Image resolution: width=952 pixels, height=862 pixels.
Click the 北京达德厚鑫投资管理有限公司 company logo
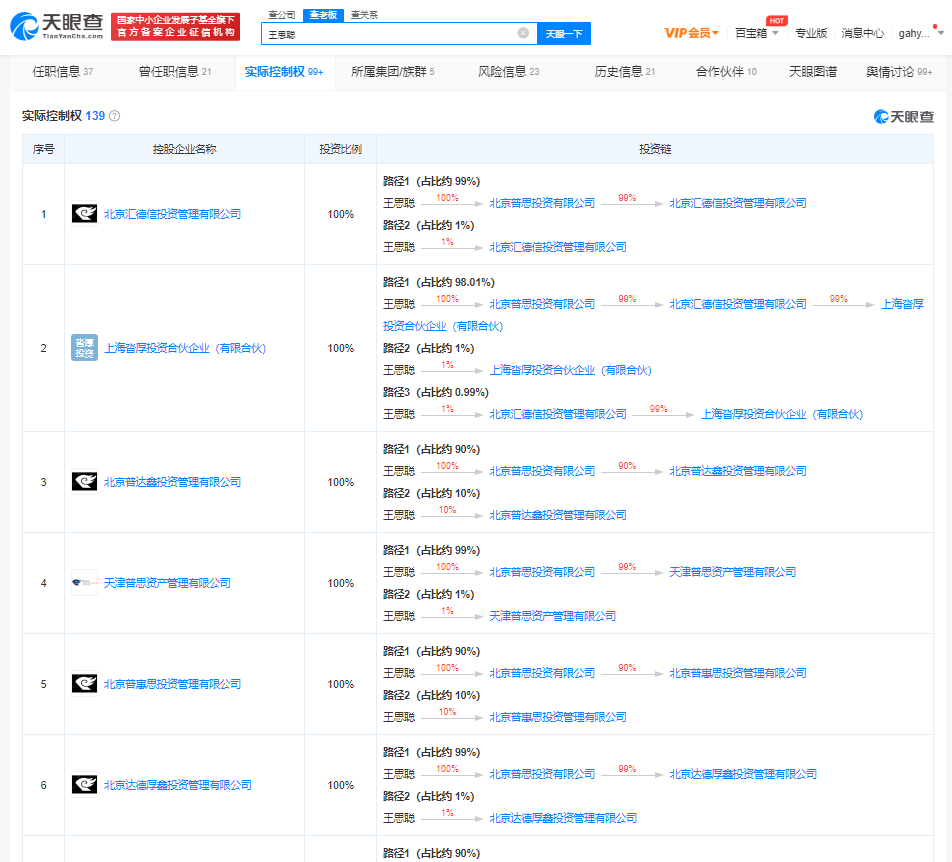pos(84,785)
